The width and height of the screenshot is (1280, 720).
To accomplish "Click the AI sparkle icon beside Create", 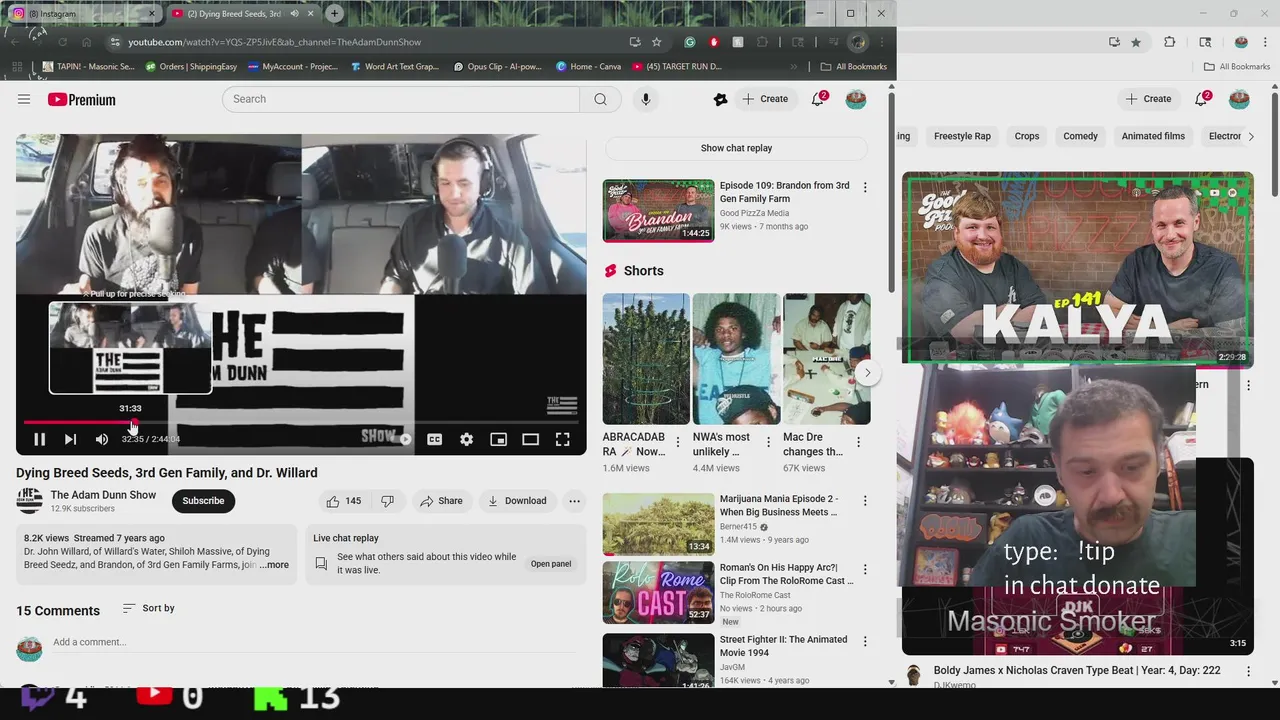I will (720, 99).
